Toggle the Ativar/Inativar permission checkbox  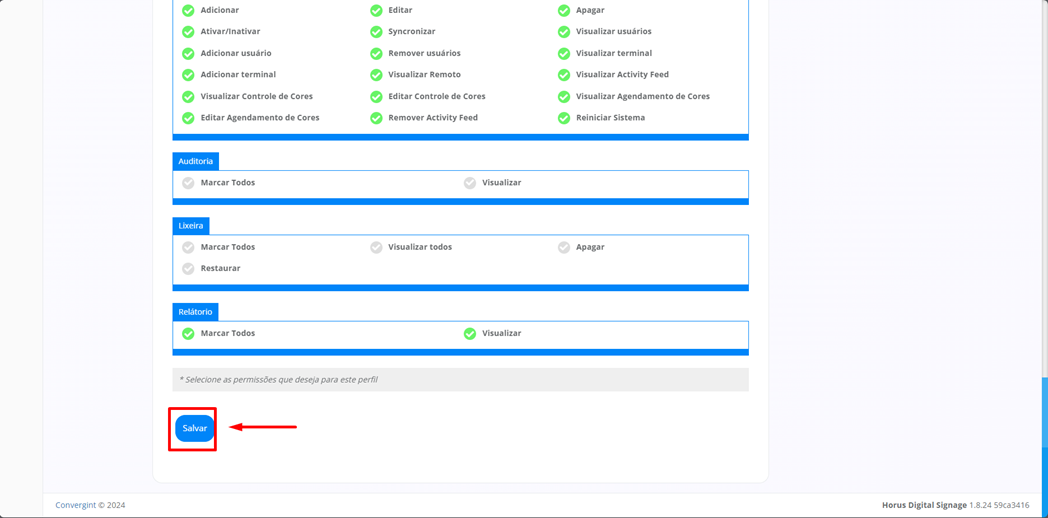click(x=188, y=31)
